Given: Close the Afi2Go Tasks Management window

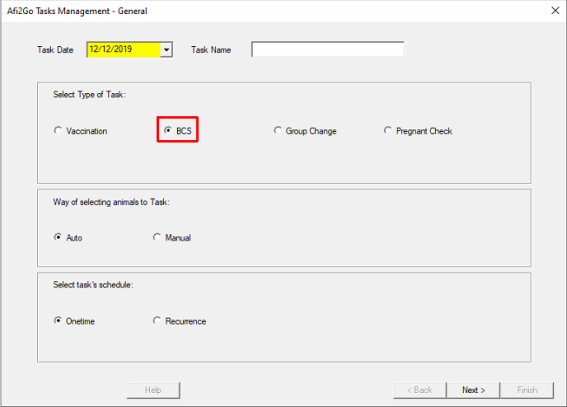Looking at the screenshot, I should 555,10.
